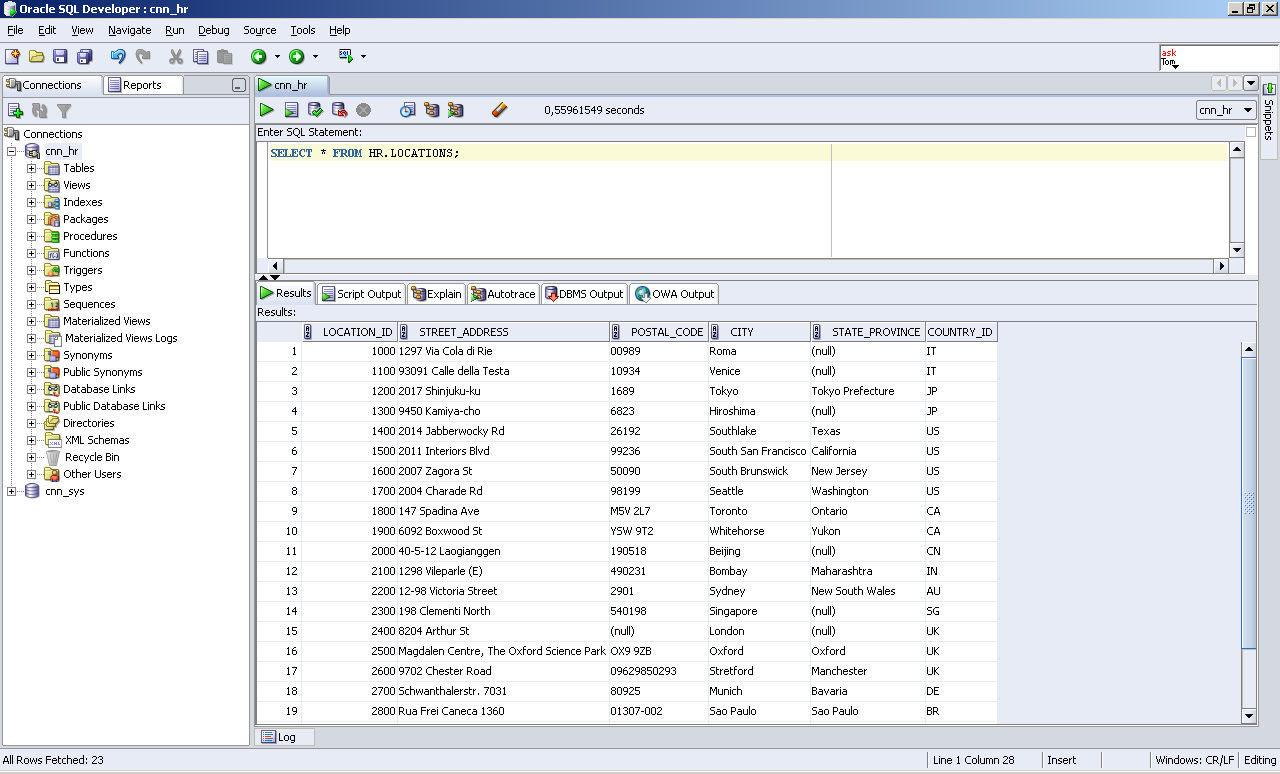Click the Autotrace toolbar icon
1280x774 pixels.
coord(455,110)
